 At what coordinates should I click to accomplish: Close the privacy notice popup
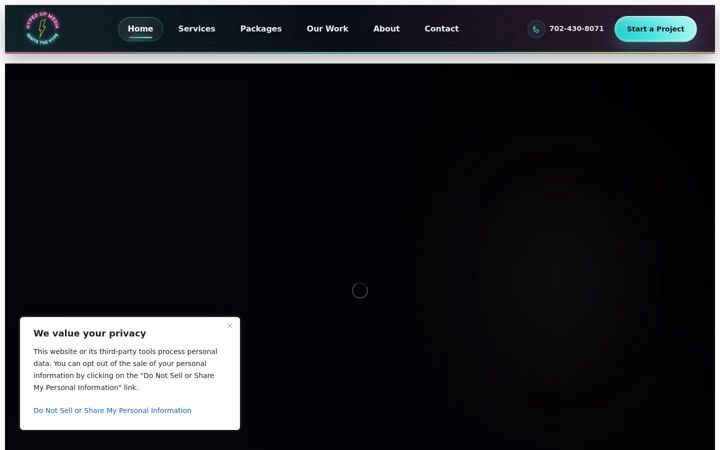point(230,326)
